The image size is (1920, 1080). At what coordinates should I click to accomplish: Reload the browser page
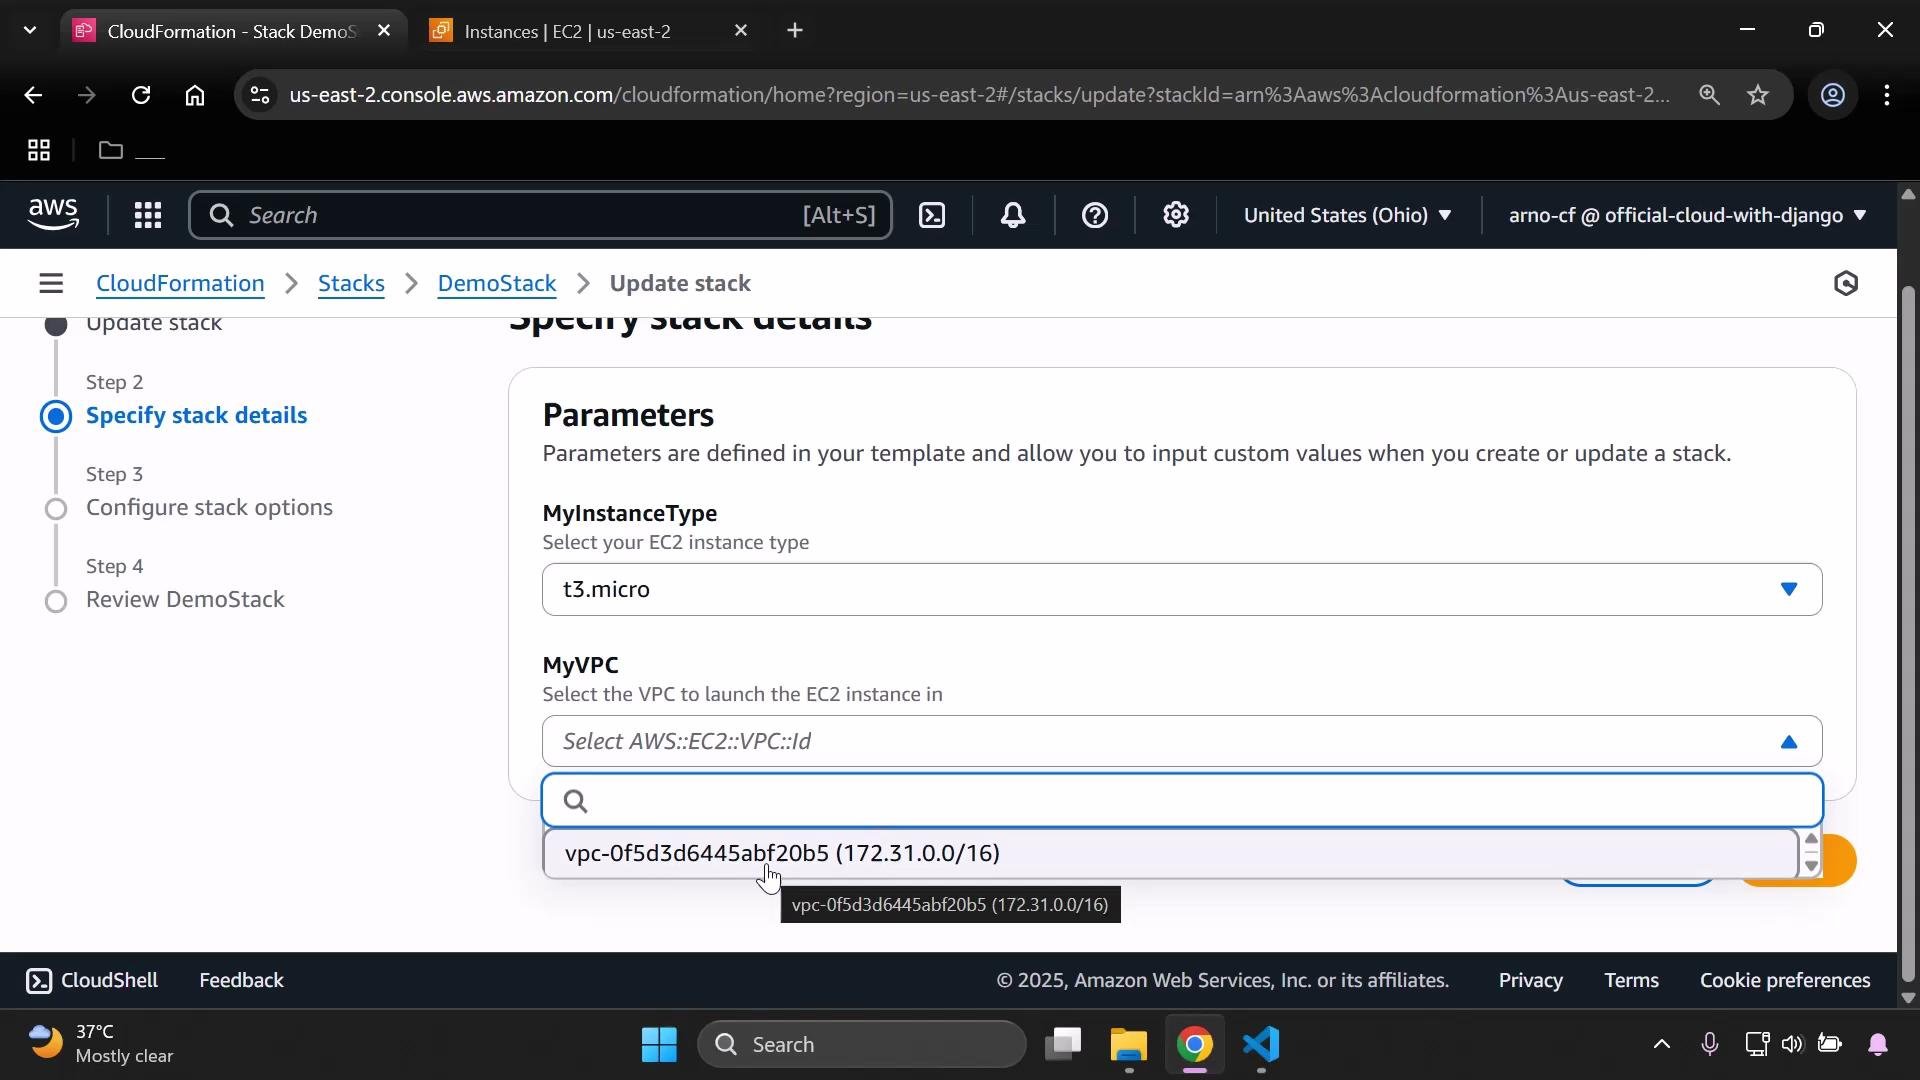141,95
